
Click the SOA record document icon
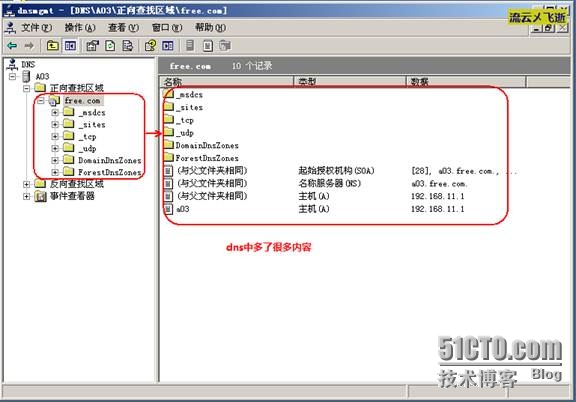(x=168, y=171)
